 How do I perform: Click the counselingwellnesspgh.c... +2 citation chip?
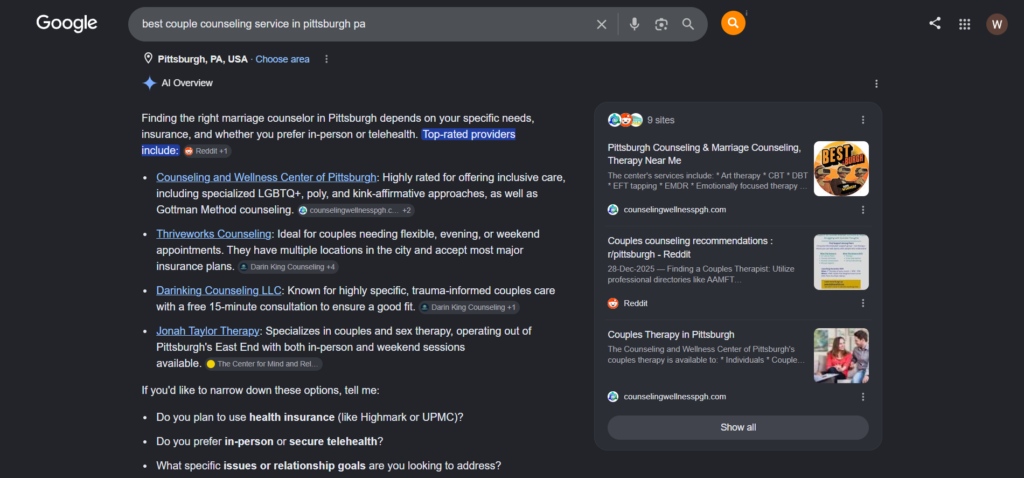[x=355, y=210]
